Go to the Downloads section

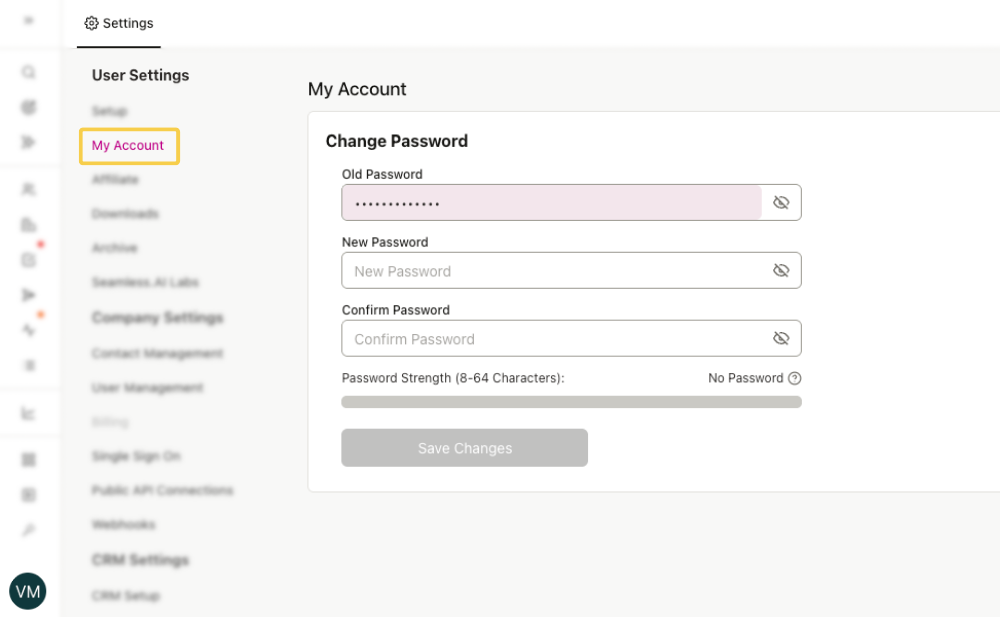click(x=124, y=213)
